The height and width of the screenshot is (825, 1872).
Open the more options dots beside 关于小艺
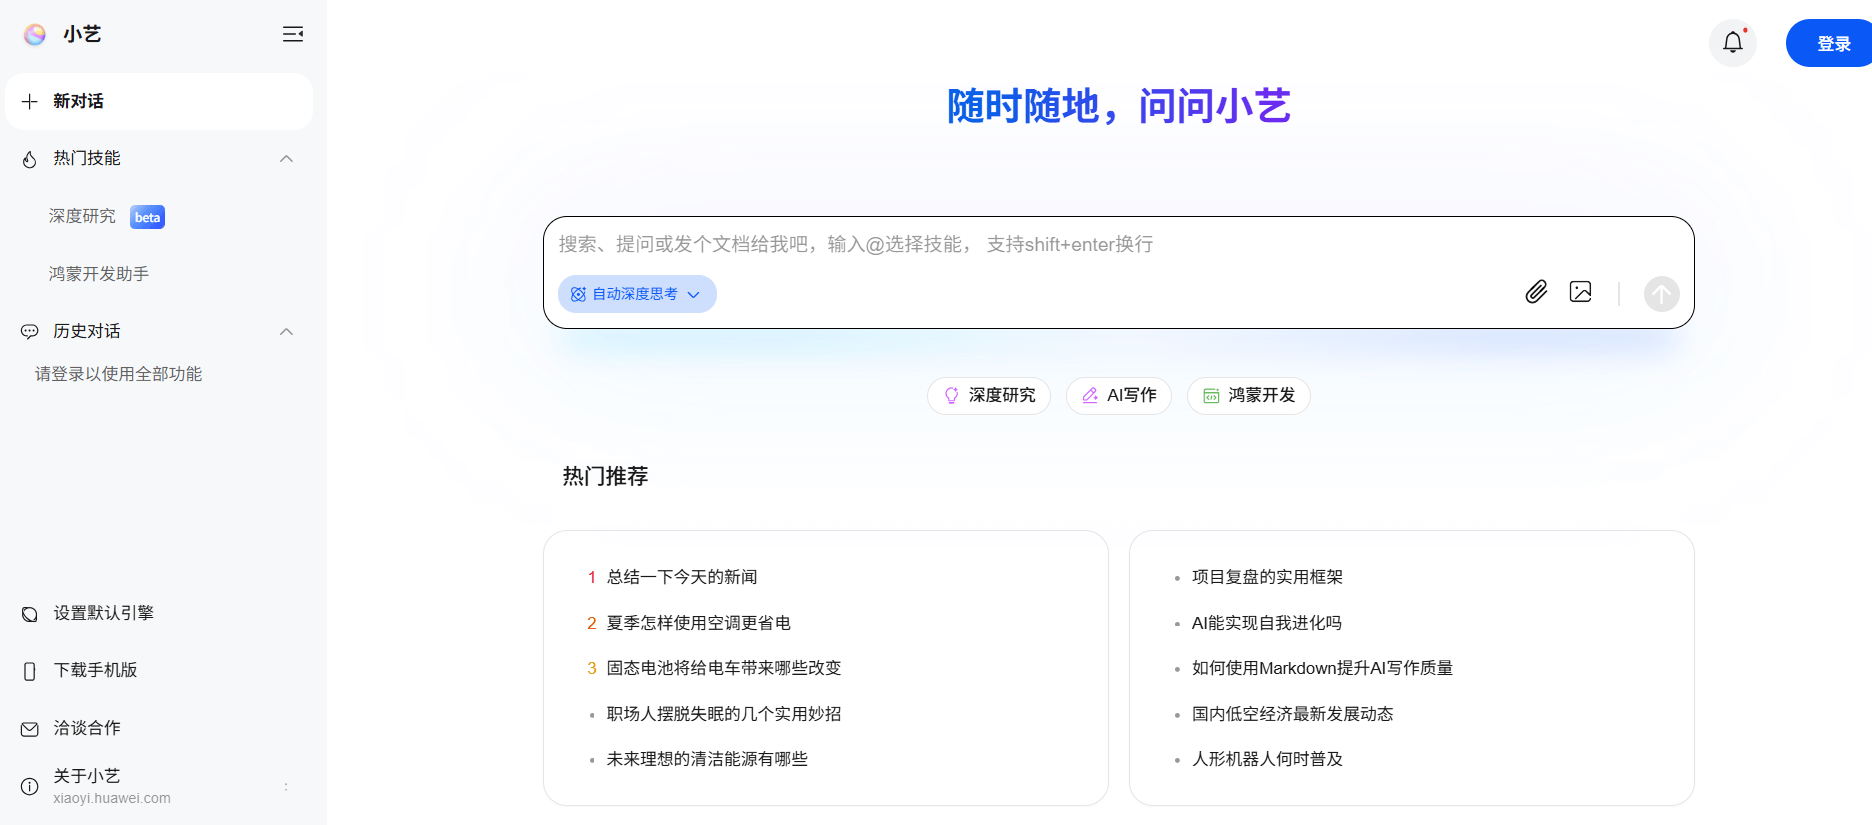pyautogui.click(x=286, y=786)
